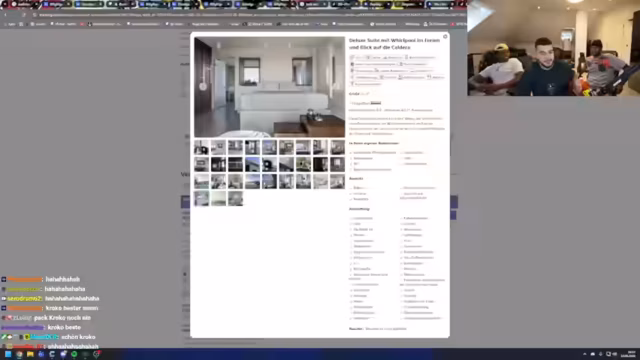Image resolution: width=640 pixels, height=360 pixels.
Task: Open Spotify from the taskbar
Action: click(74, 354)
